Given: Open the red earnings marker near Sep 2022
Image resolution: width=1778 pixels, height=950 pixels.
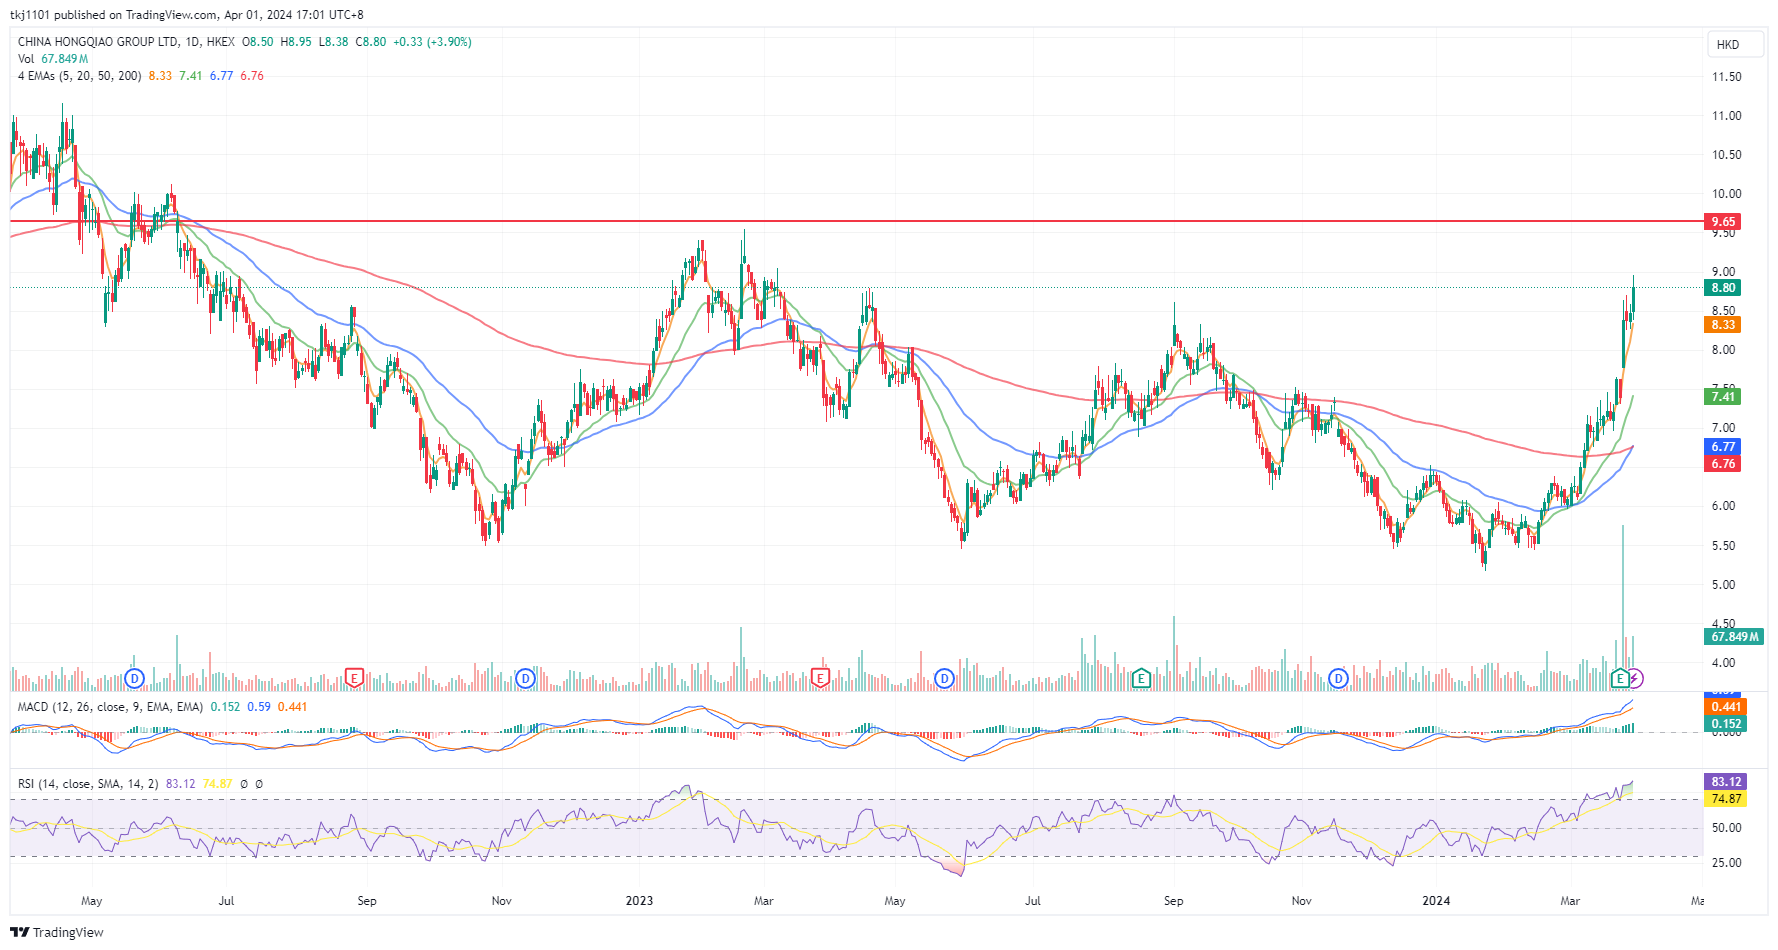Looking at the screenshot, I should 353,679.
